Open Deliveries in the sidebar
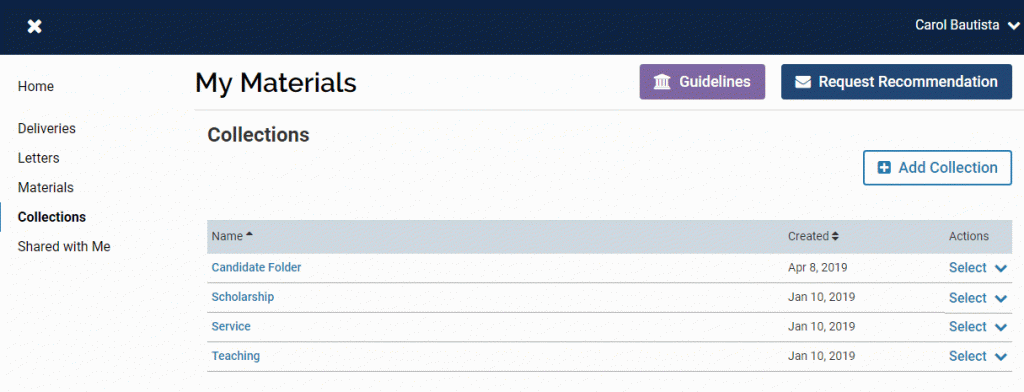This screenshot has height=392, width=1024. pyautogui.click(x=46, y=129)
